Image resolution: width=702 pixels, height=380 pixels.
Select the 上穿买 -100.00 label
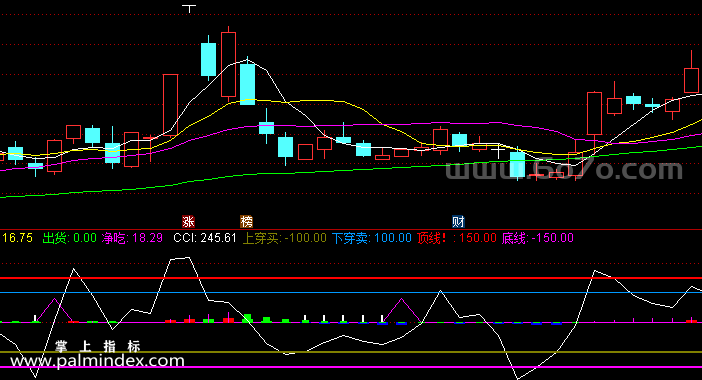pyautogui.click(x=284, y=238)
